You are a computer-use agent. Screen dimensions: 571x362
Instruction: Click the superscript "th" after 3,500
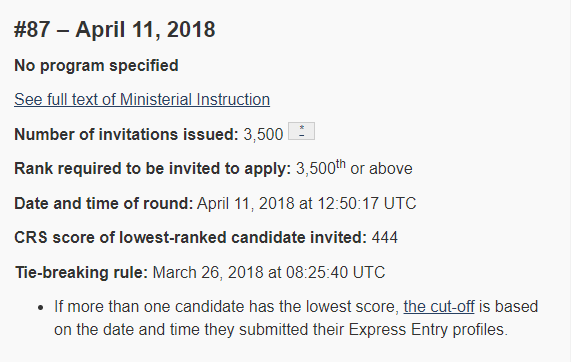point(340,164)
